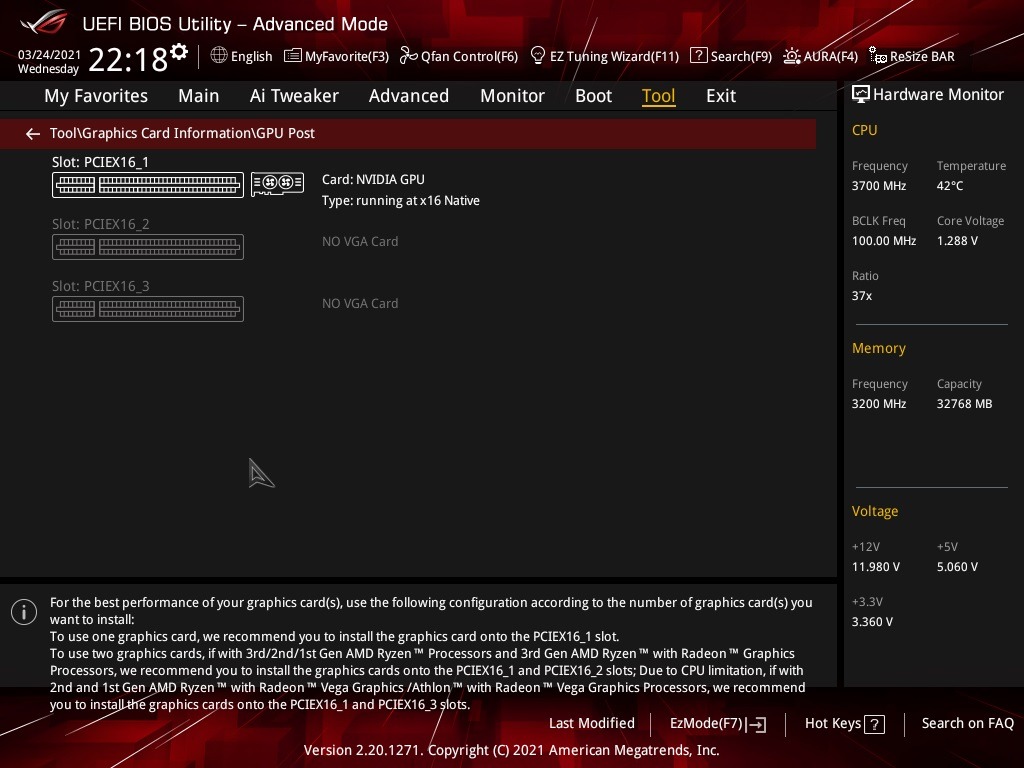Open Search(F9) question mark icon
The width and height of the screenshot is (1024, 768).
698,56
